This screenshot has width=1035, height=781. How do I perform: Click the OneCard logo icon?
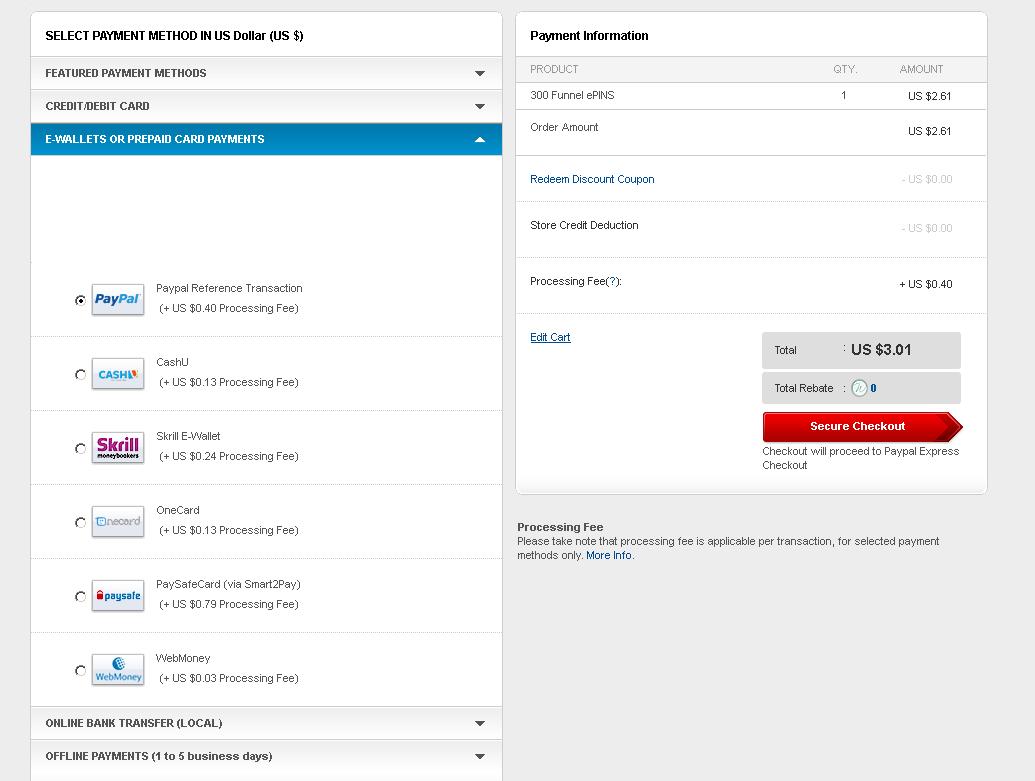(x=117, y=522)
